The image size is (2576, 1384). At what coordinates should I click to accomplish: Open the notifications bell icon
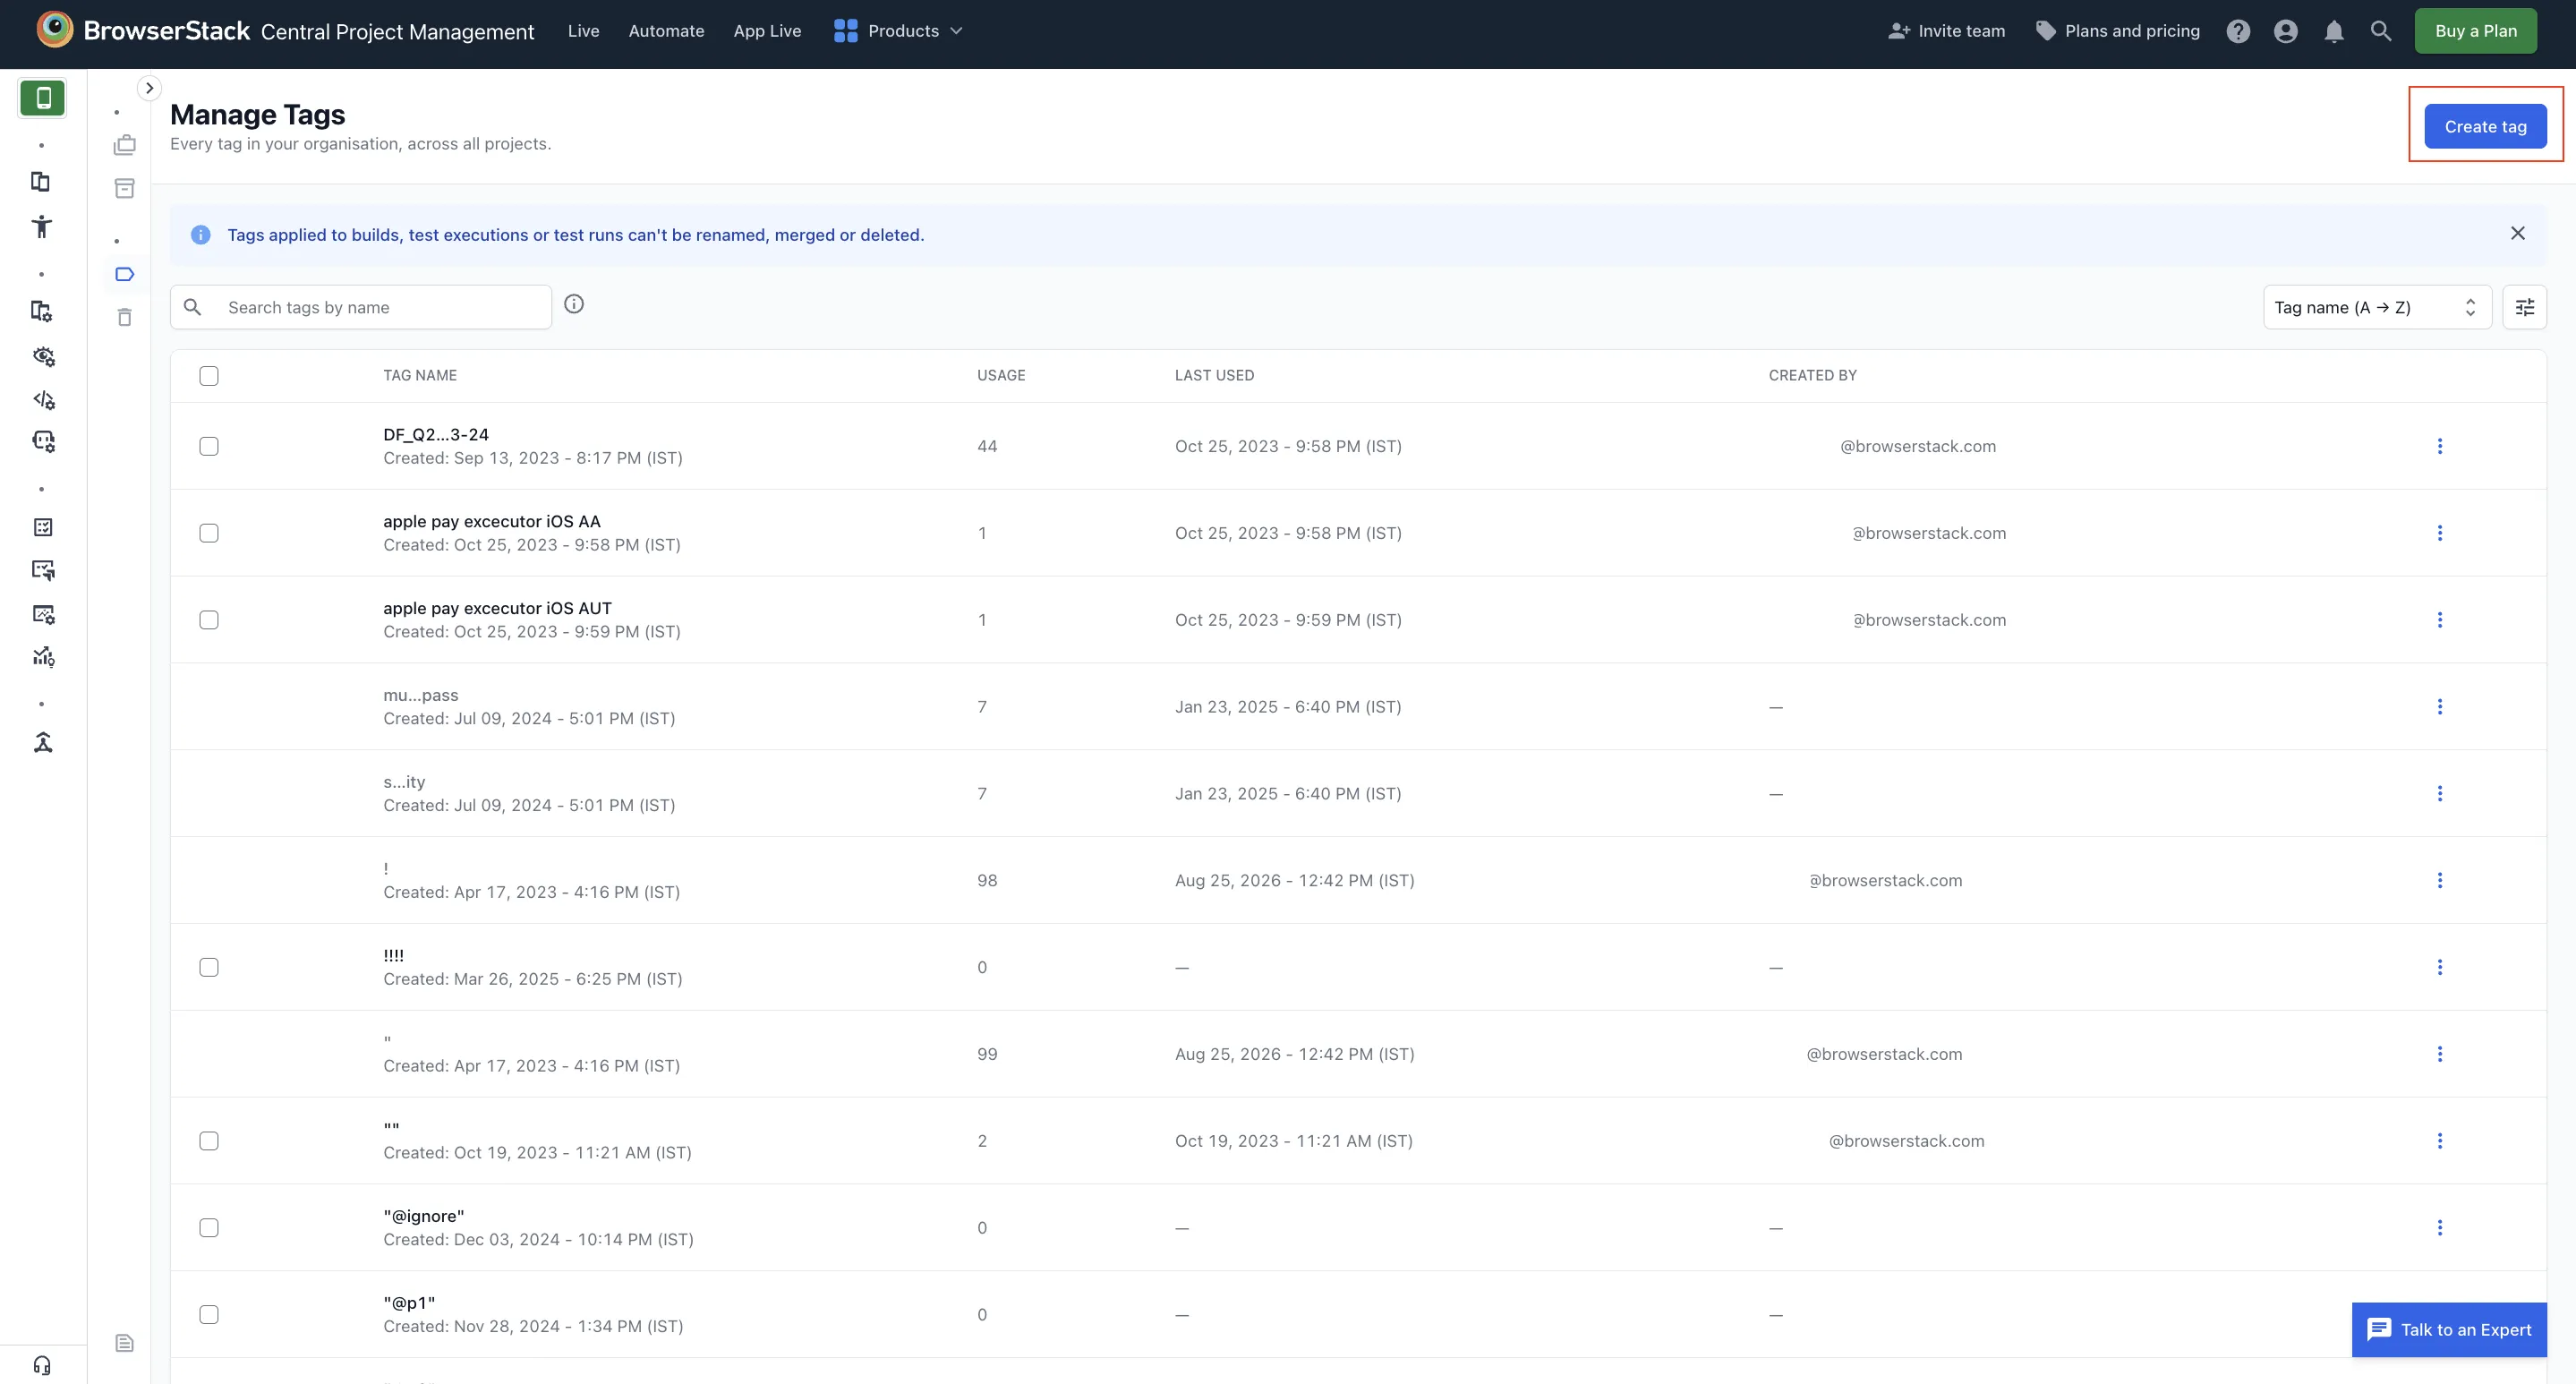point(2334,31)
